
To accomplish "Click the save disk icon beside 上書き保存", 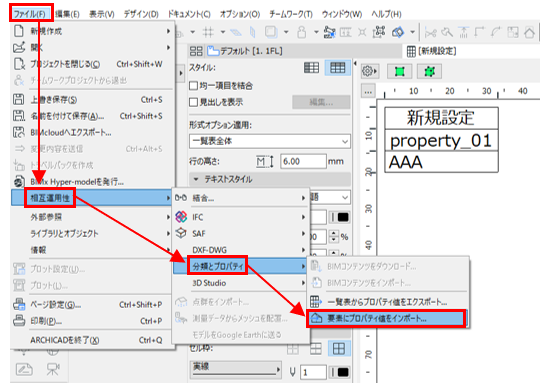I will click(x=19, y=99).
